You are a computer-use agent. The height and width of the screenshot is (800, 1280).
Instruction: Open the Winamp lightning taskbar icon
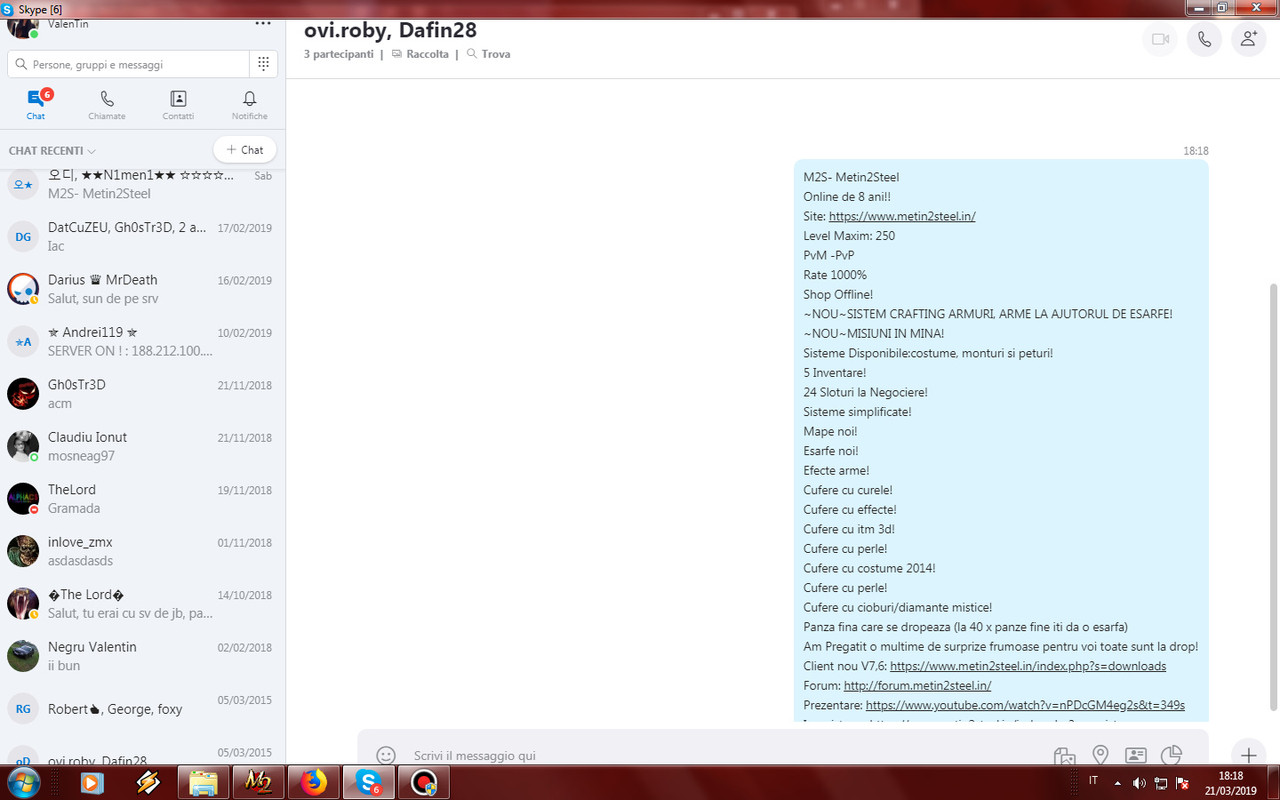(x=149, y=782)
